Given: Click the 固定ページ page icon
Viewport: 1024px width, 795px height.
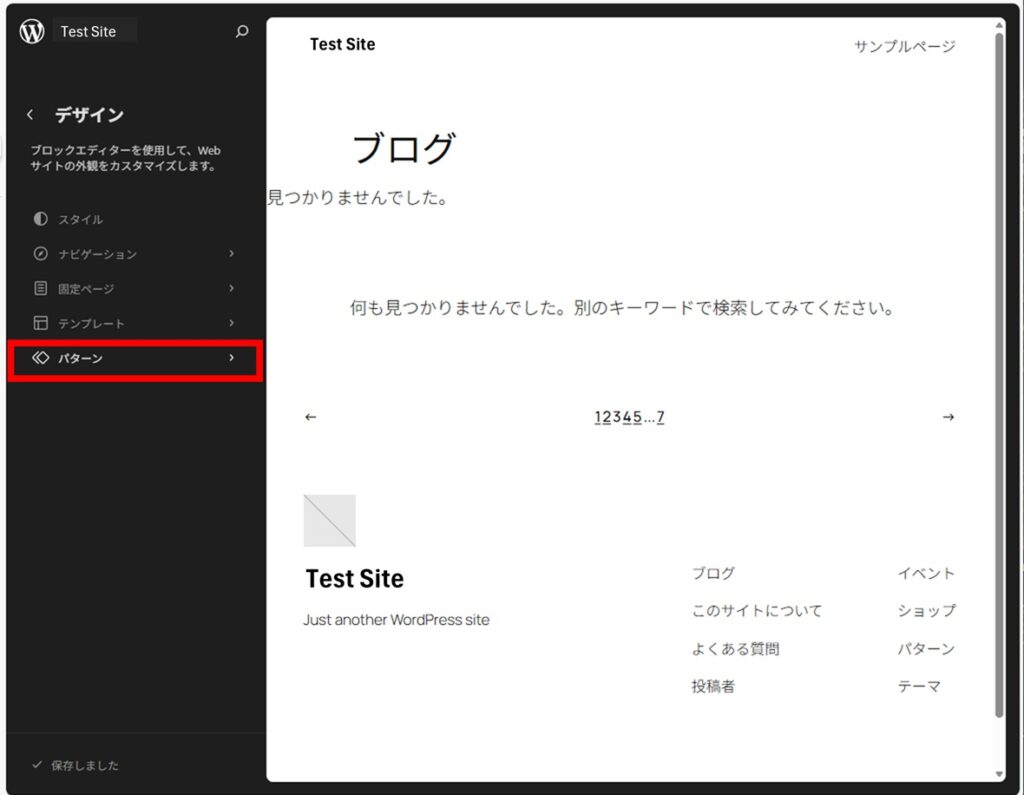Looking at the screenshot, I should [40, 289].
